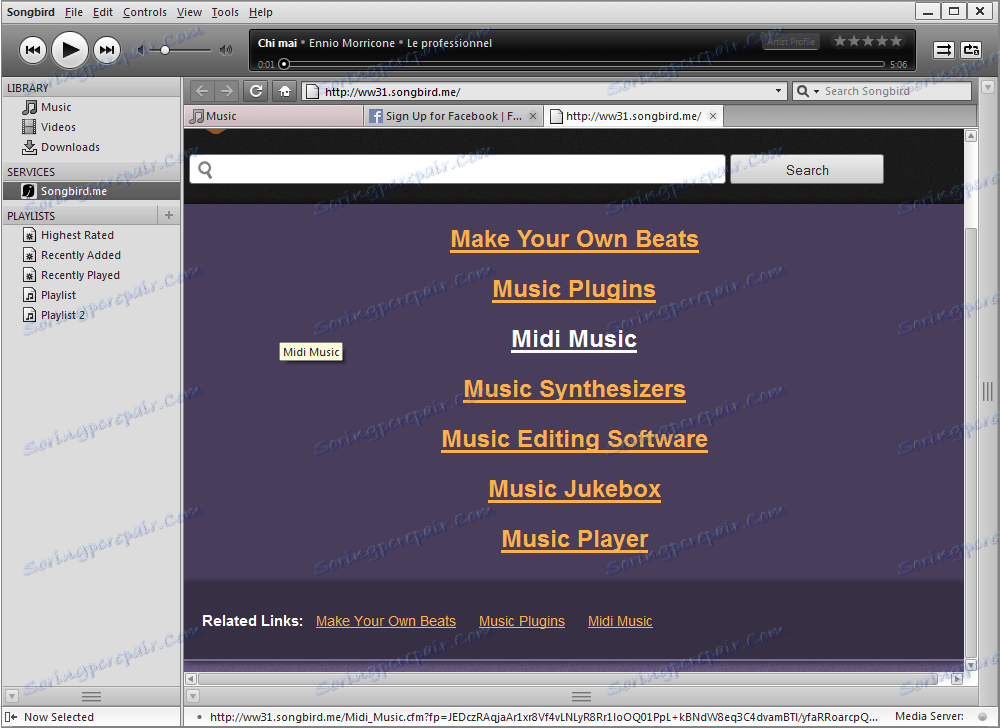Screen dimensions: 1000x728
Task: Click the horizontal scrollbar right arrow
Action: [957, 678]
